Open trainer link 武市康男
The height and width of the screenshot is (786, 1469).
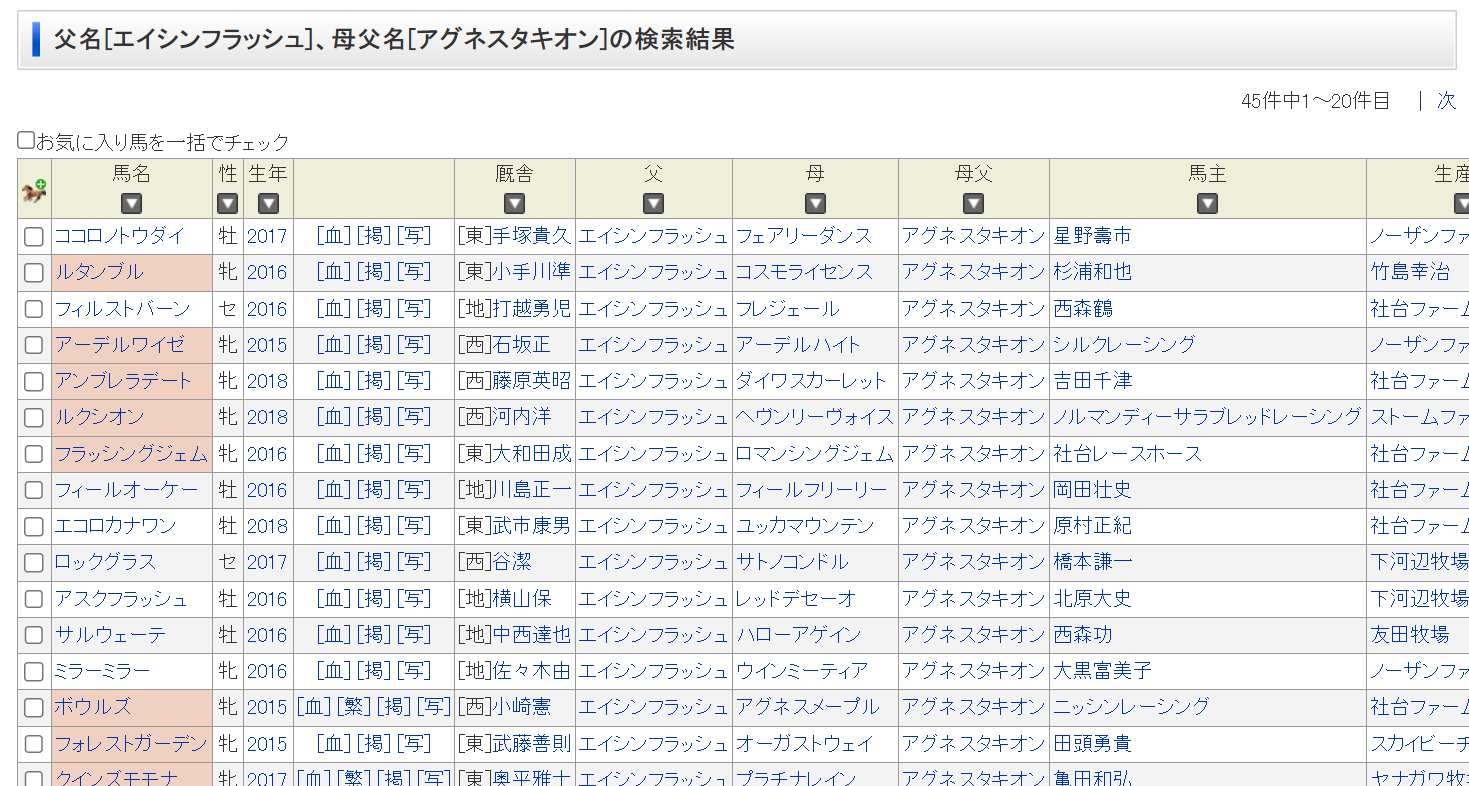click(532, 526)
